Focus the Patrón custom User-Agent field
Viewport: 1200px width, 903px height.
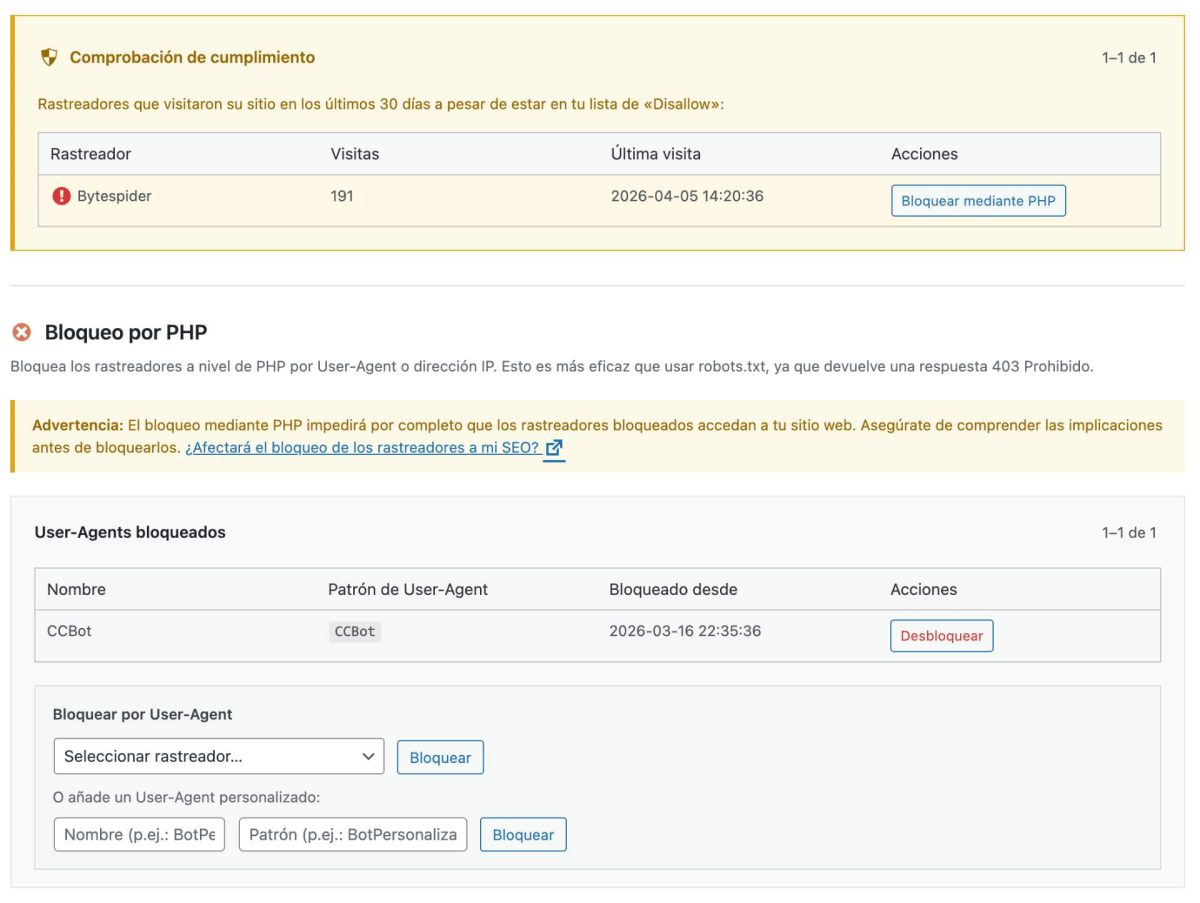353,834
